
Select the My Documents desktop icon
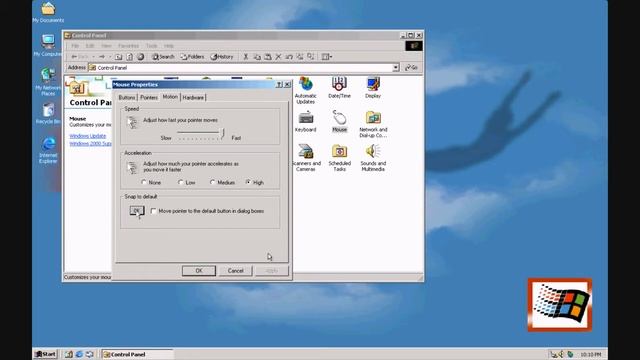tap(48, 12)
